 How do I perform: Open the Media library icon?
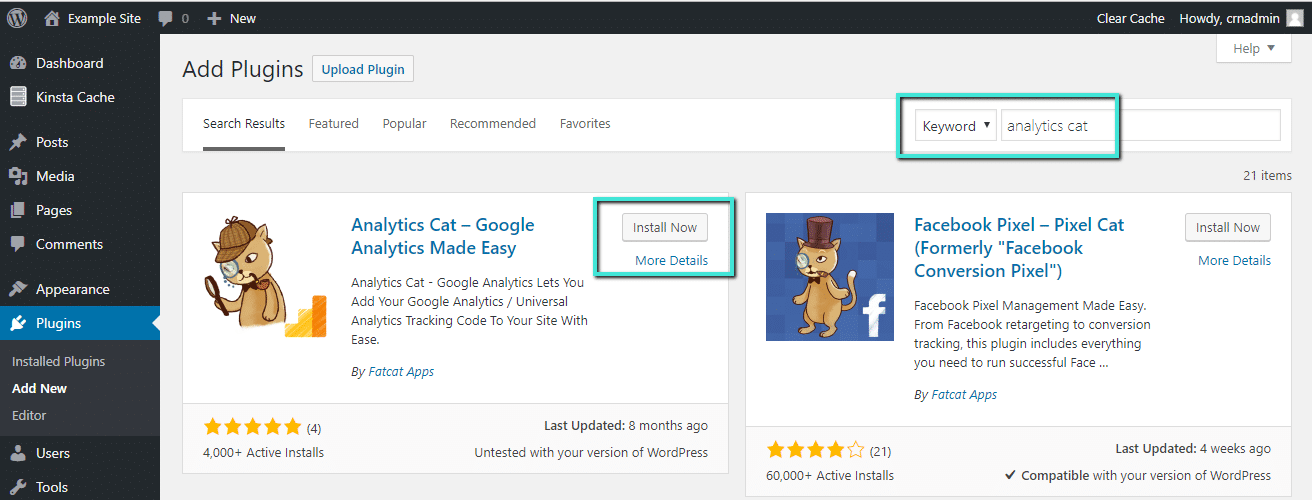[18, 176]
